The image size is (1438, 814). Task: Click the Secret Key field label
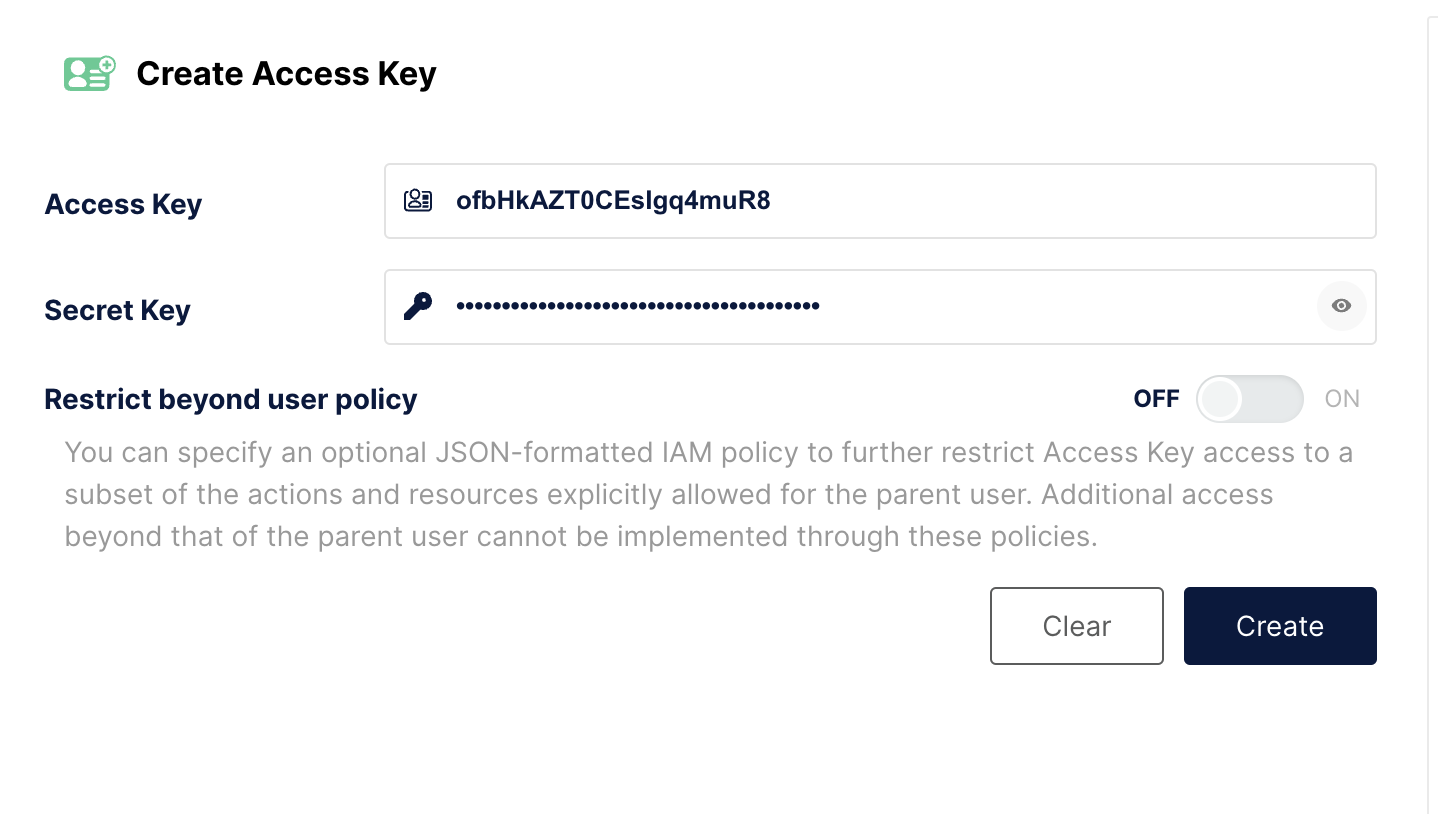(x=117, y=310)
